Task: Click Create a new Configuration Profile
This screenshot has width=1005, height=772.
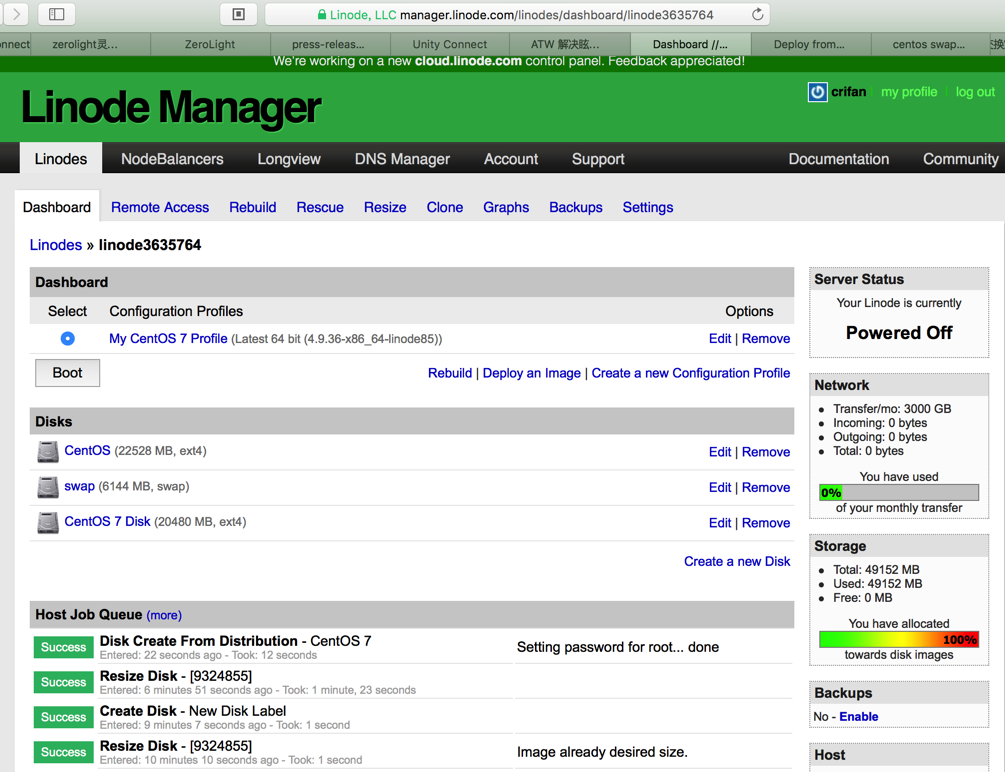Action: click(691, 373)
